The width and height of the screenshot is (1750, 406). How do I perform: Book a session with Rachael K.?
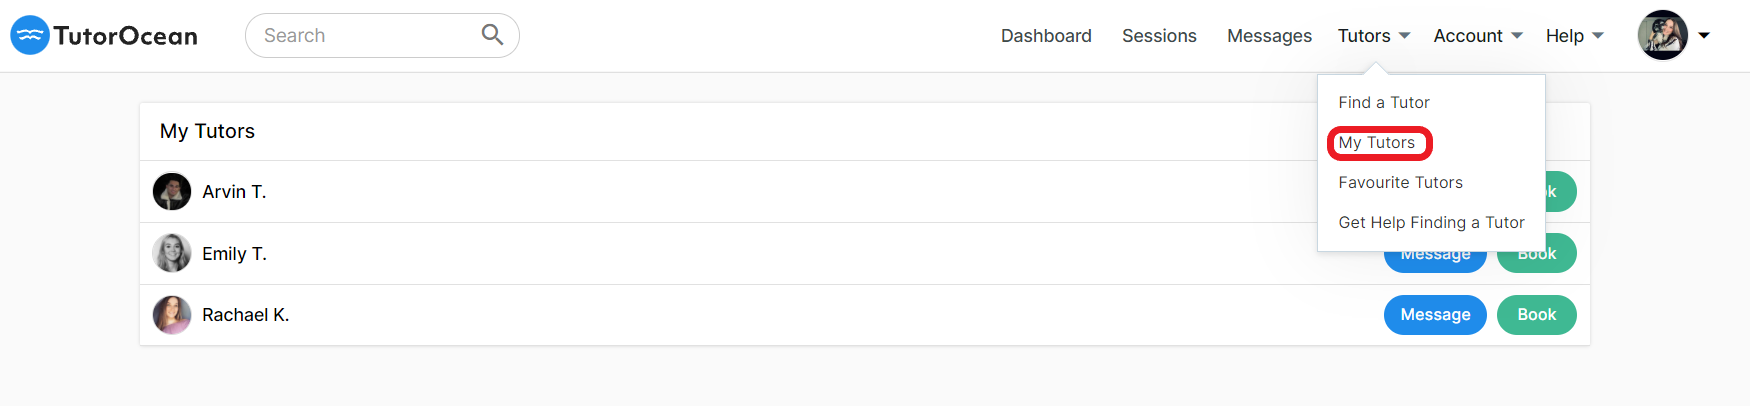(x=1537, y=315)
